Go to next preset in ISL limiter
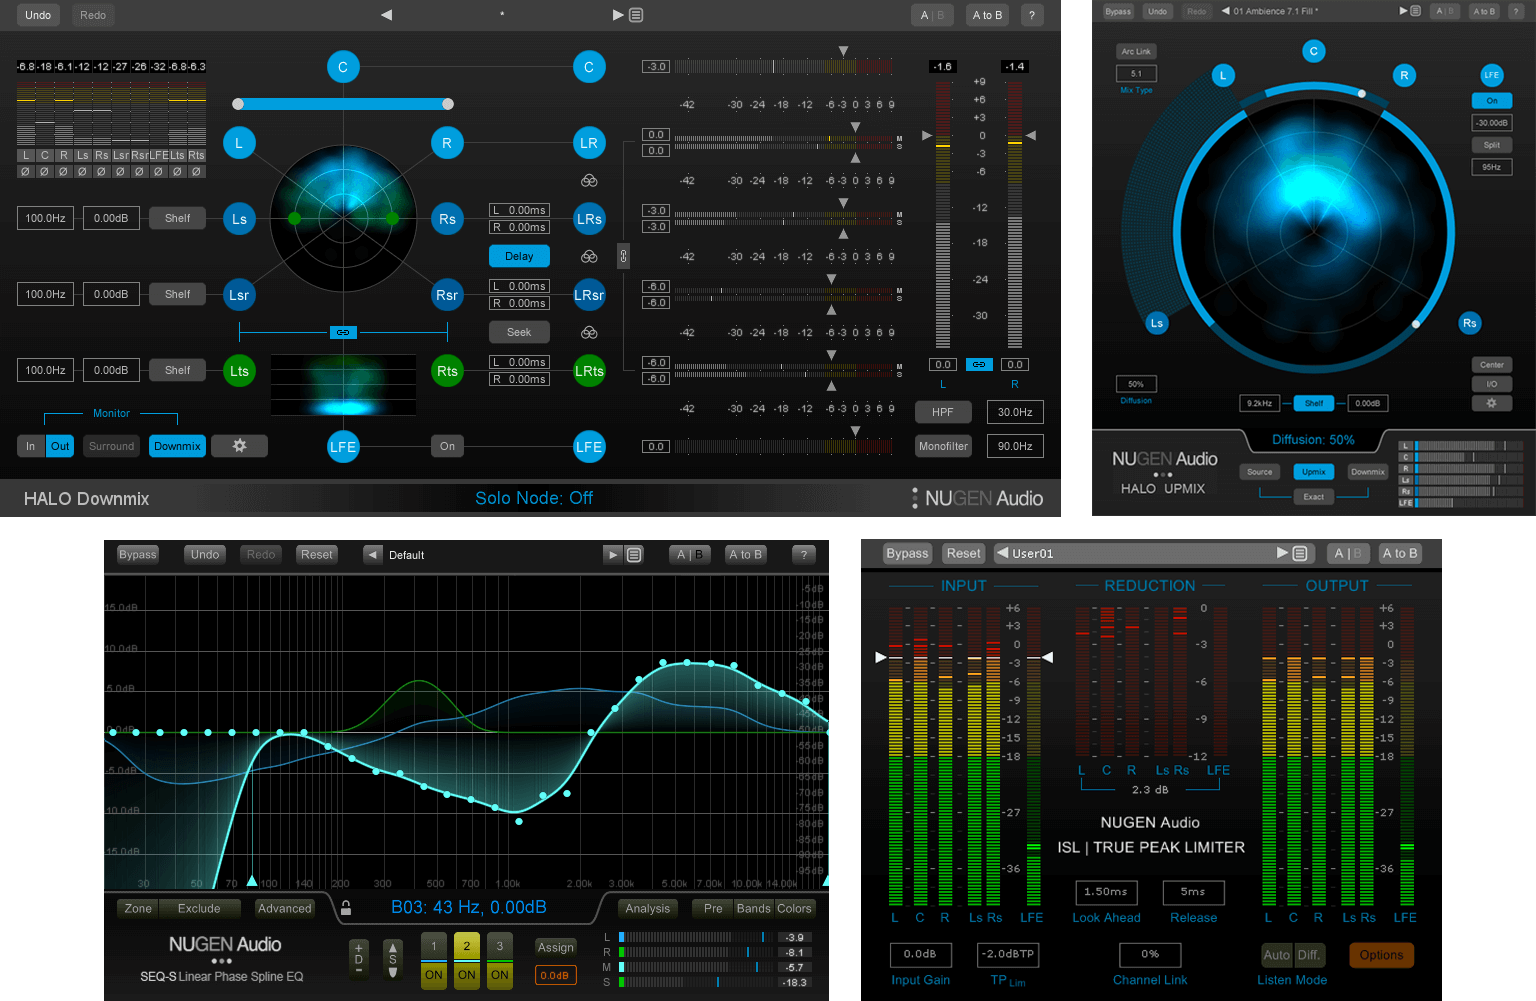Image resolution: width=1536 pixels, height=1001 pixels. click(1282, 553)
